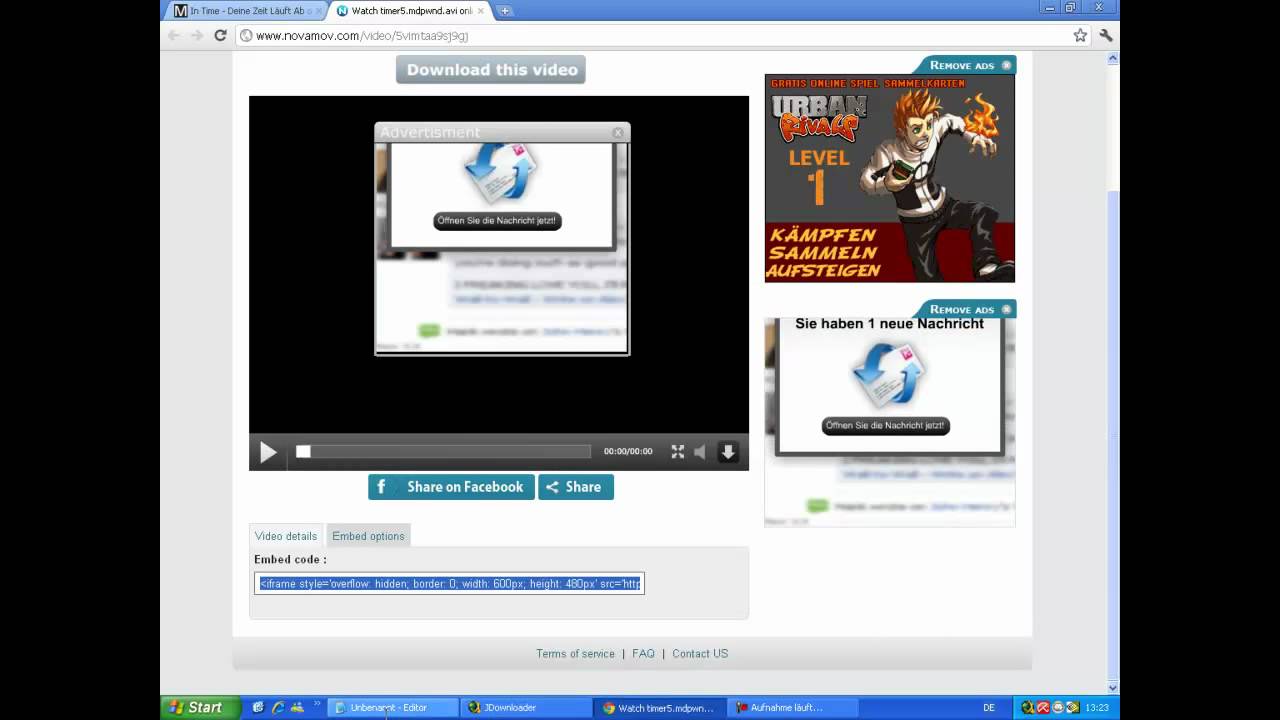Open a new browser tab

pos(504,11)
